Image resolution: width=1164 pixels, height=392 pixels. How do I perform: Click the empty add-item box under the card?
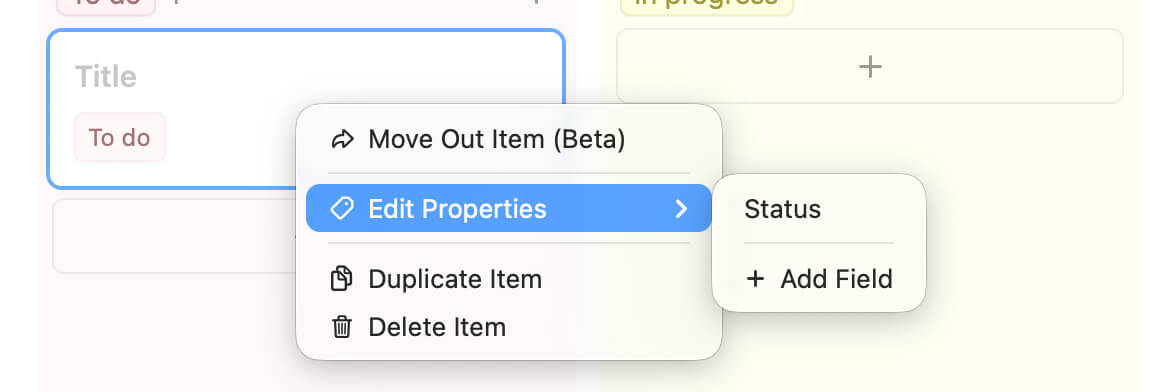click(174, 235)
